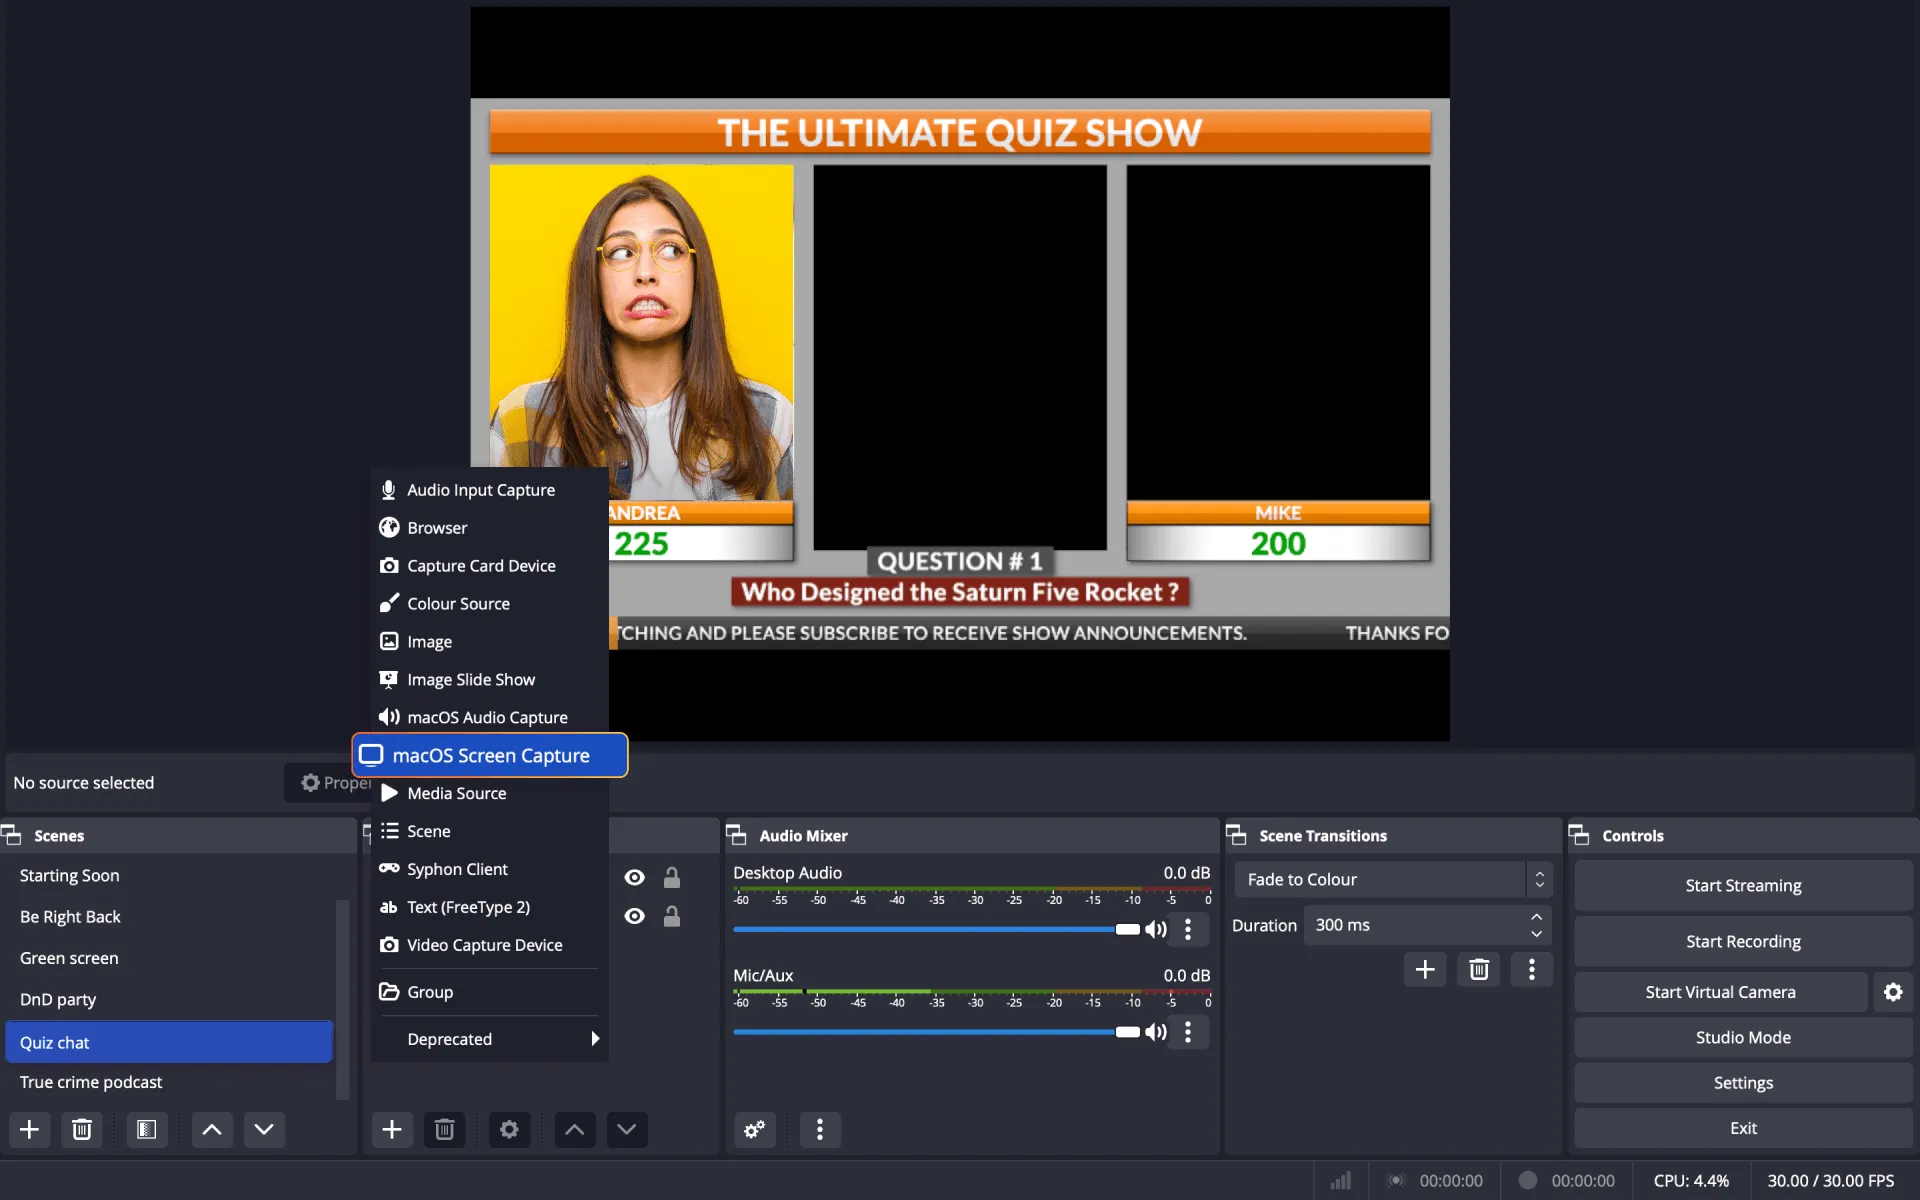
Task: Pick Capture Card Device source
Action: pyautogui.click(x=490, y=566)
